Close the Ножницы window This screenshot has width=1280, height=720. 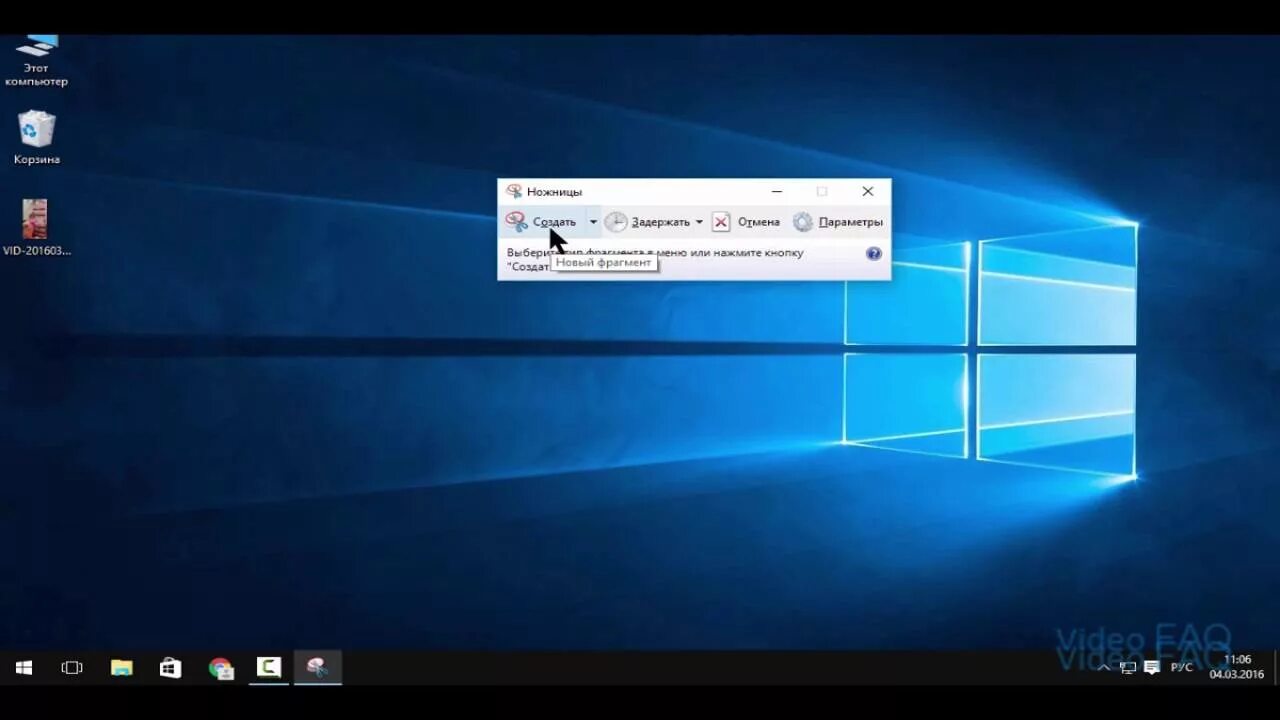(868, 191)
